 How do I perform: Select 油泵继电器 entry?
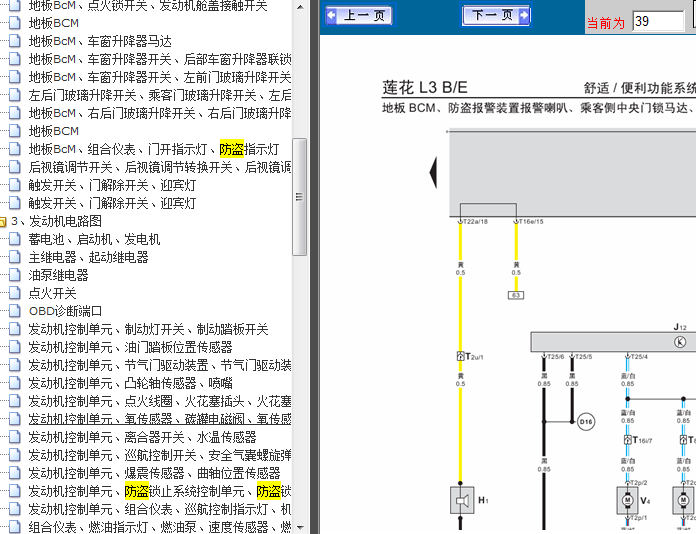click(58, 275)
